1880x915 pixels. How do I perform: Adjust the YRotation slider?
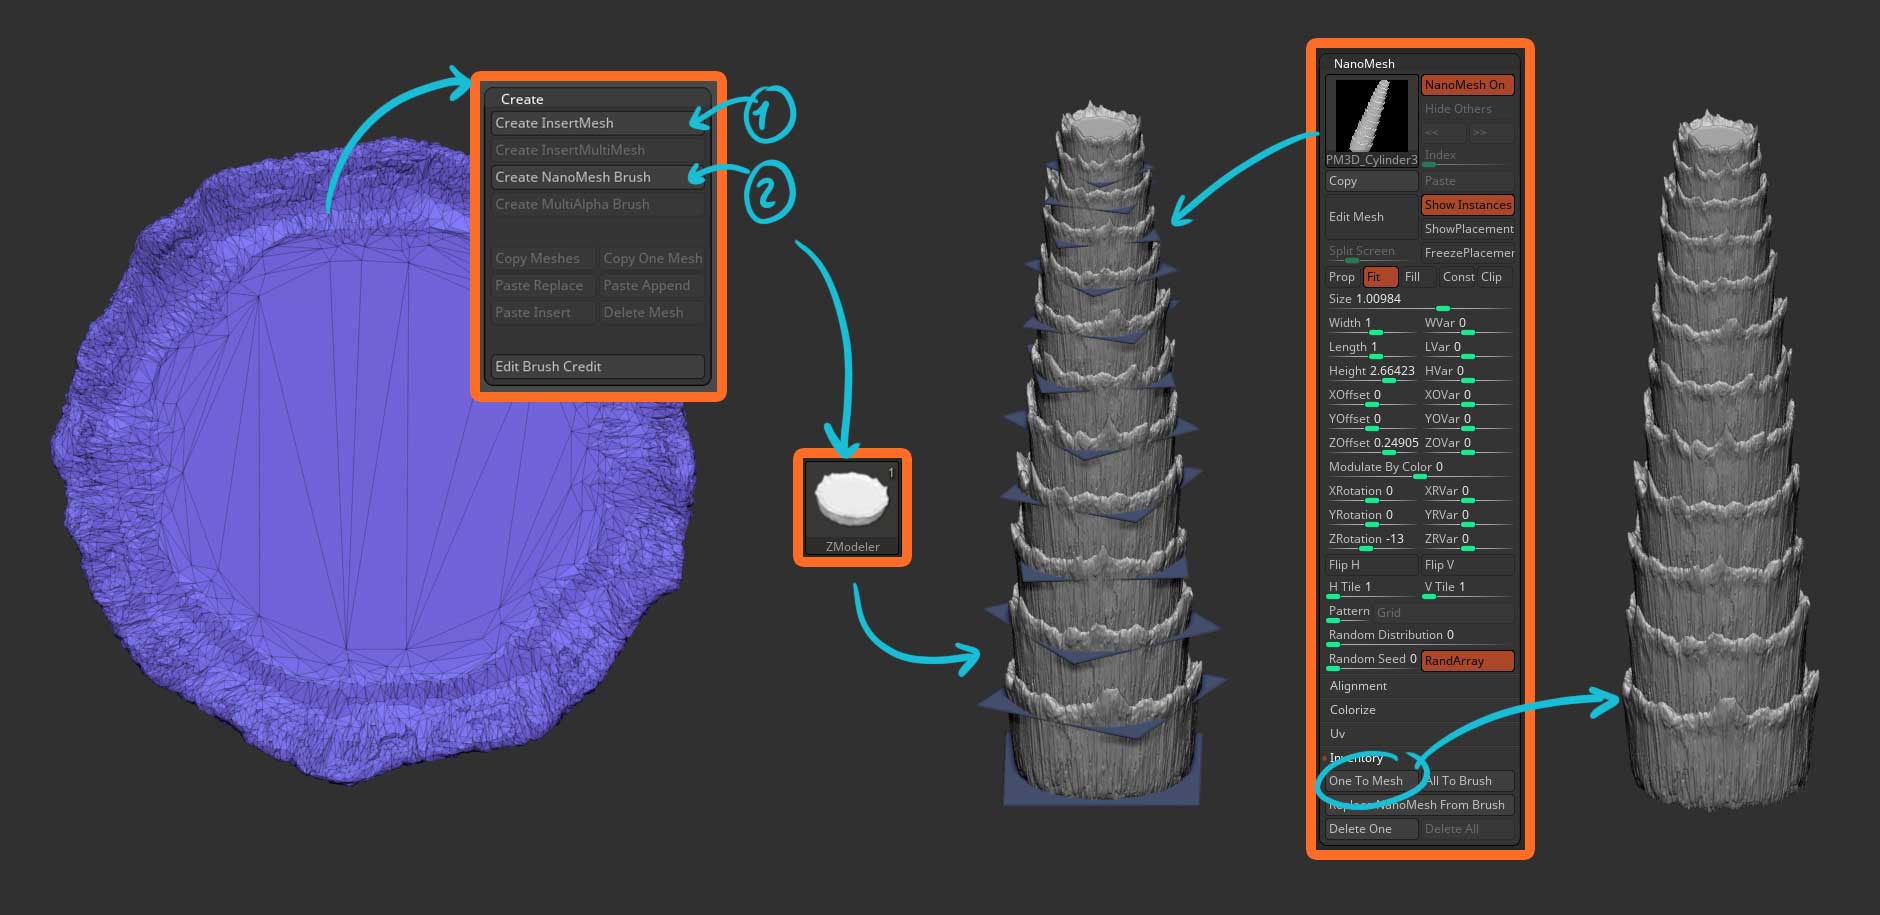(x=1371, y=517)
